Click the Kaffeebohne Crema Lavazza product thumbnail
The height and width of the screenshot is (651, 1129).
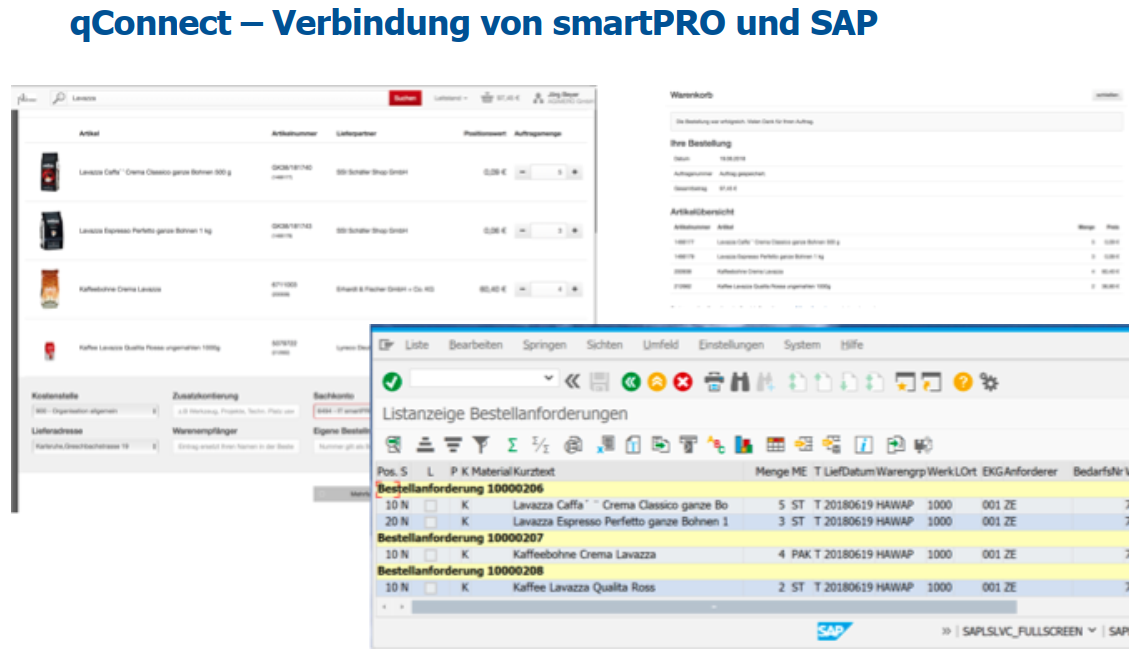[50, 288]
